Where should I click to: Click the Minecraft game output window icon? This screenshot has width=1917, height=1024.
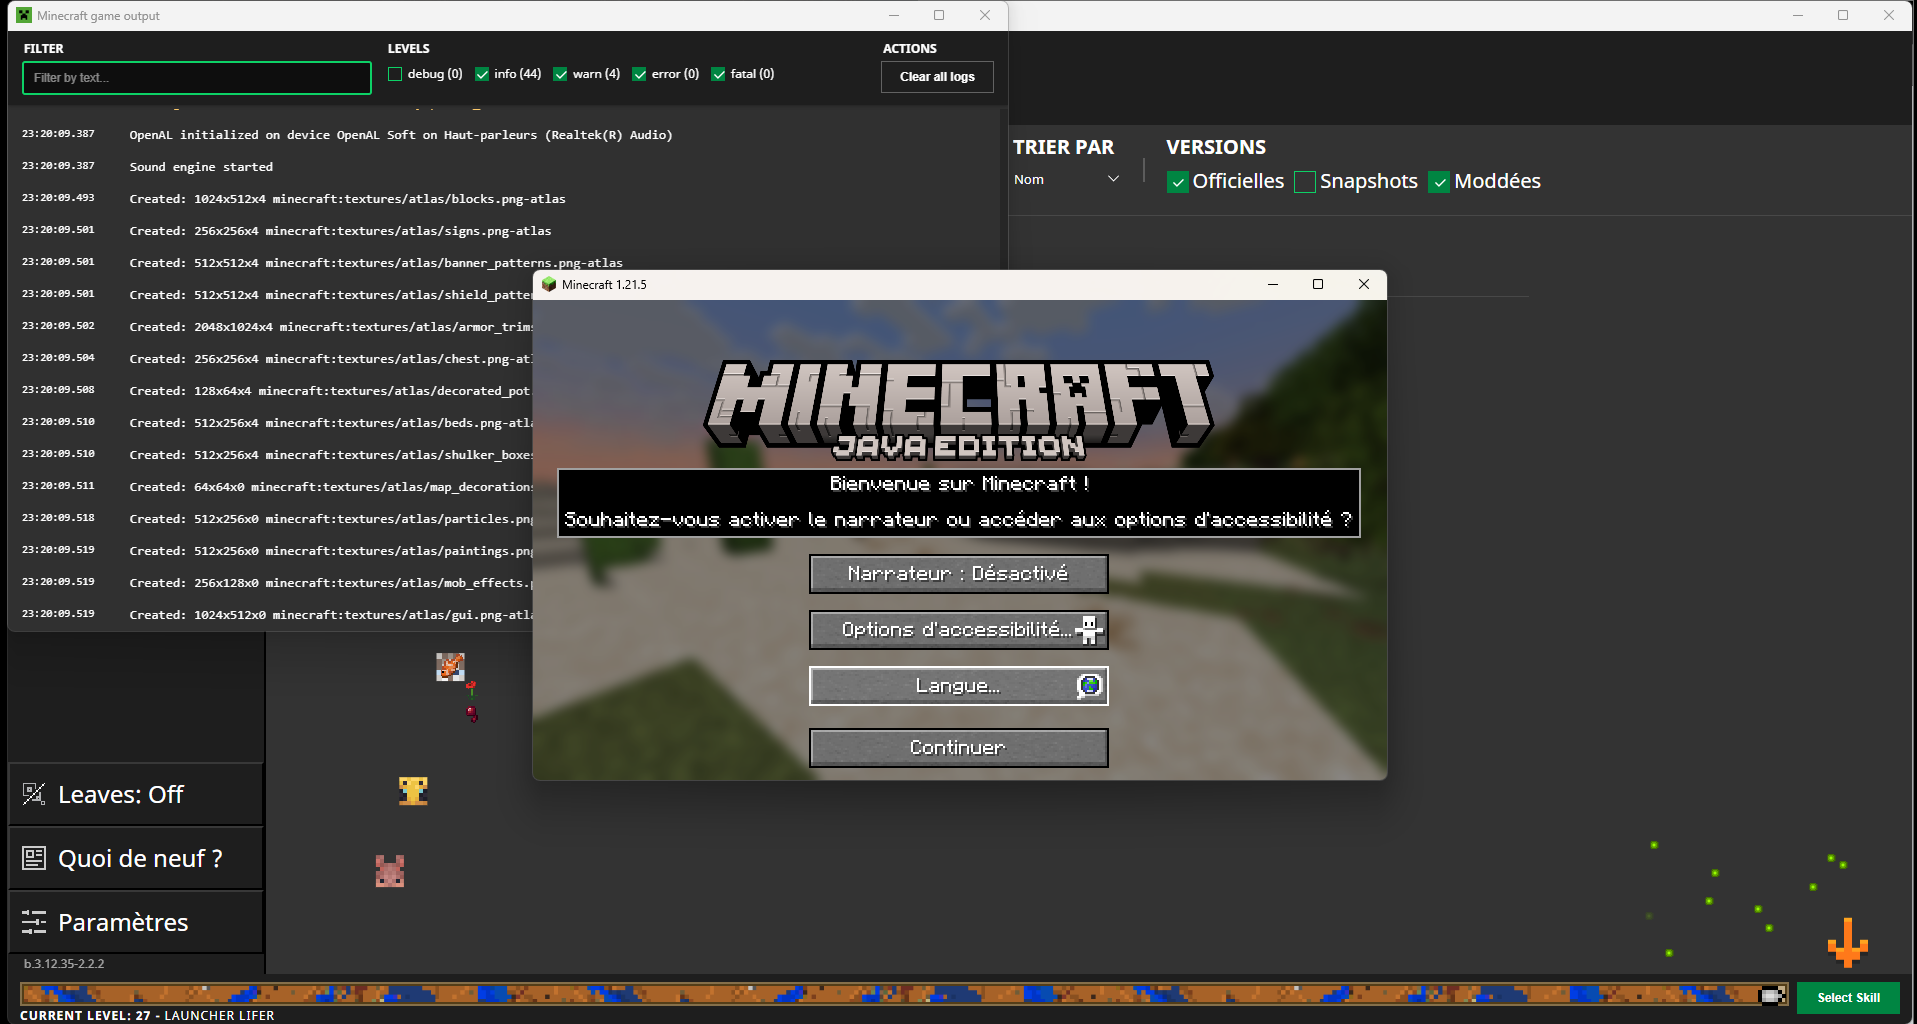point(24,15)
